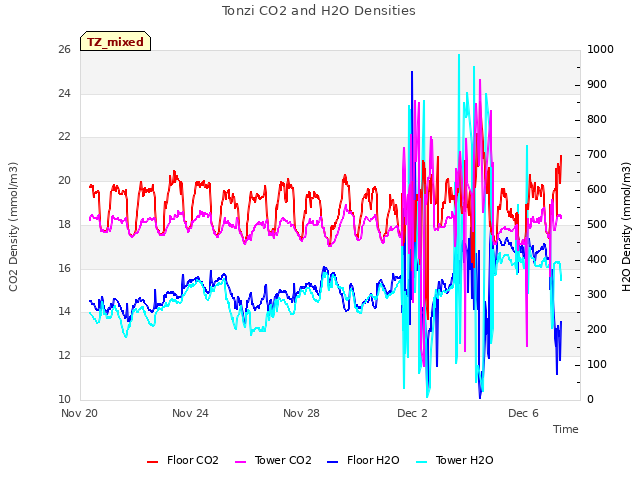The height and width of the screenshot is (480, 640).
Task: Click the 100 tick on H2O axis
Action: [597, 364]
